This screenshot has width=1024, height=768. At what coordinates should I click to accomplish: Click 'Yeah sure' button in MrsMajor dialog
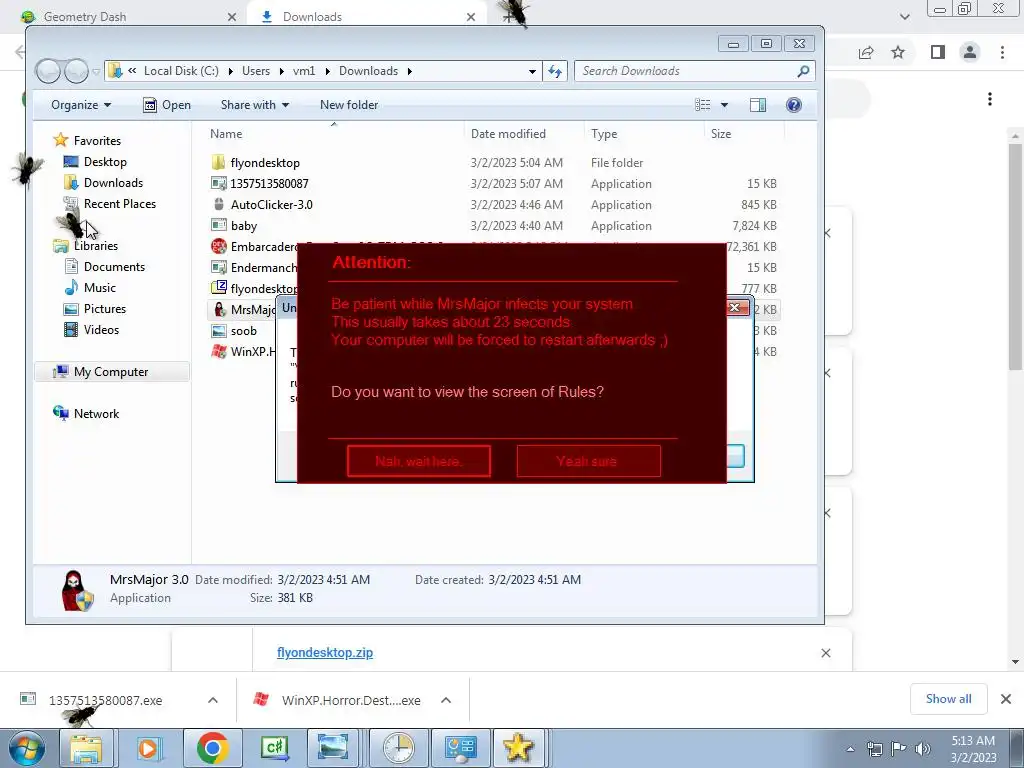coord(588,461)
